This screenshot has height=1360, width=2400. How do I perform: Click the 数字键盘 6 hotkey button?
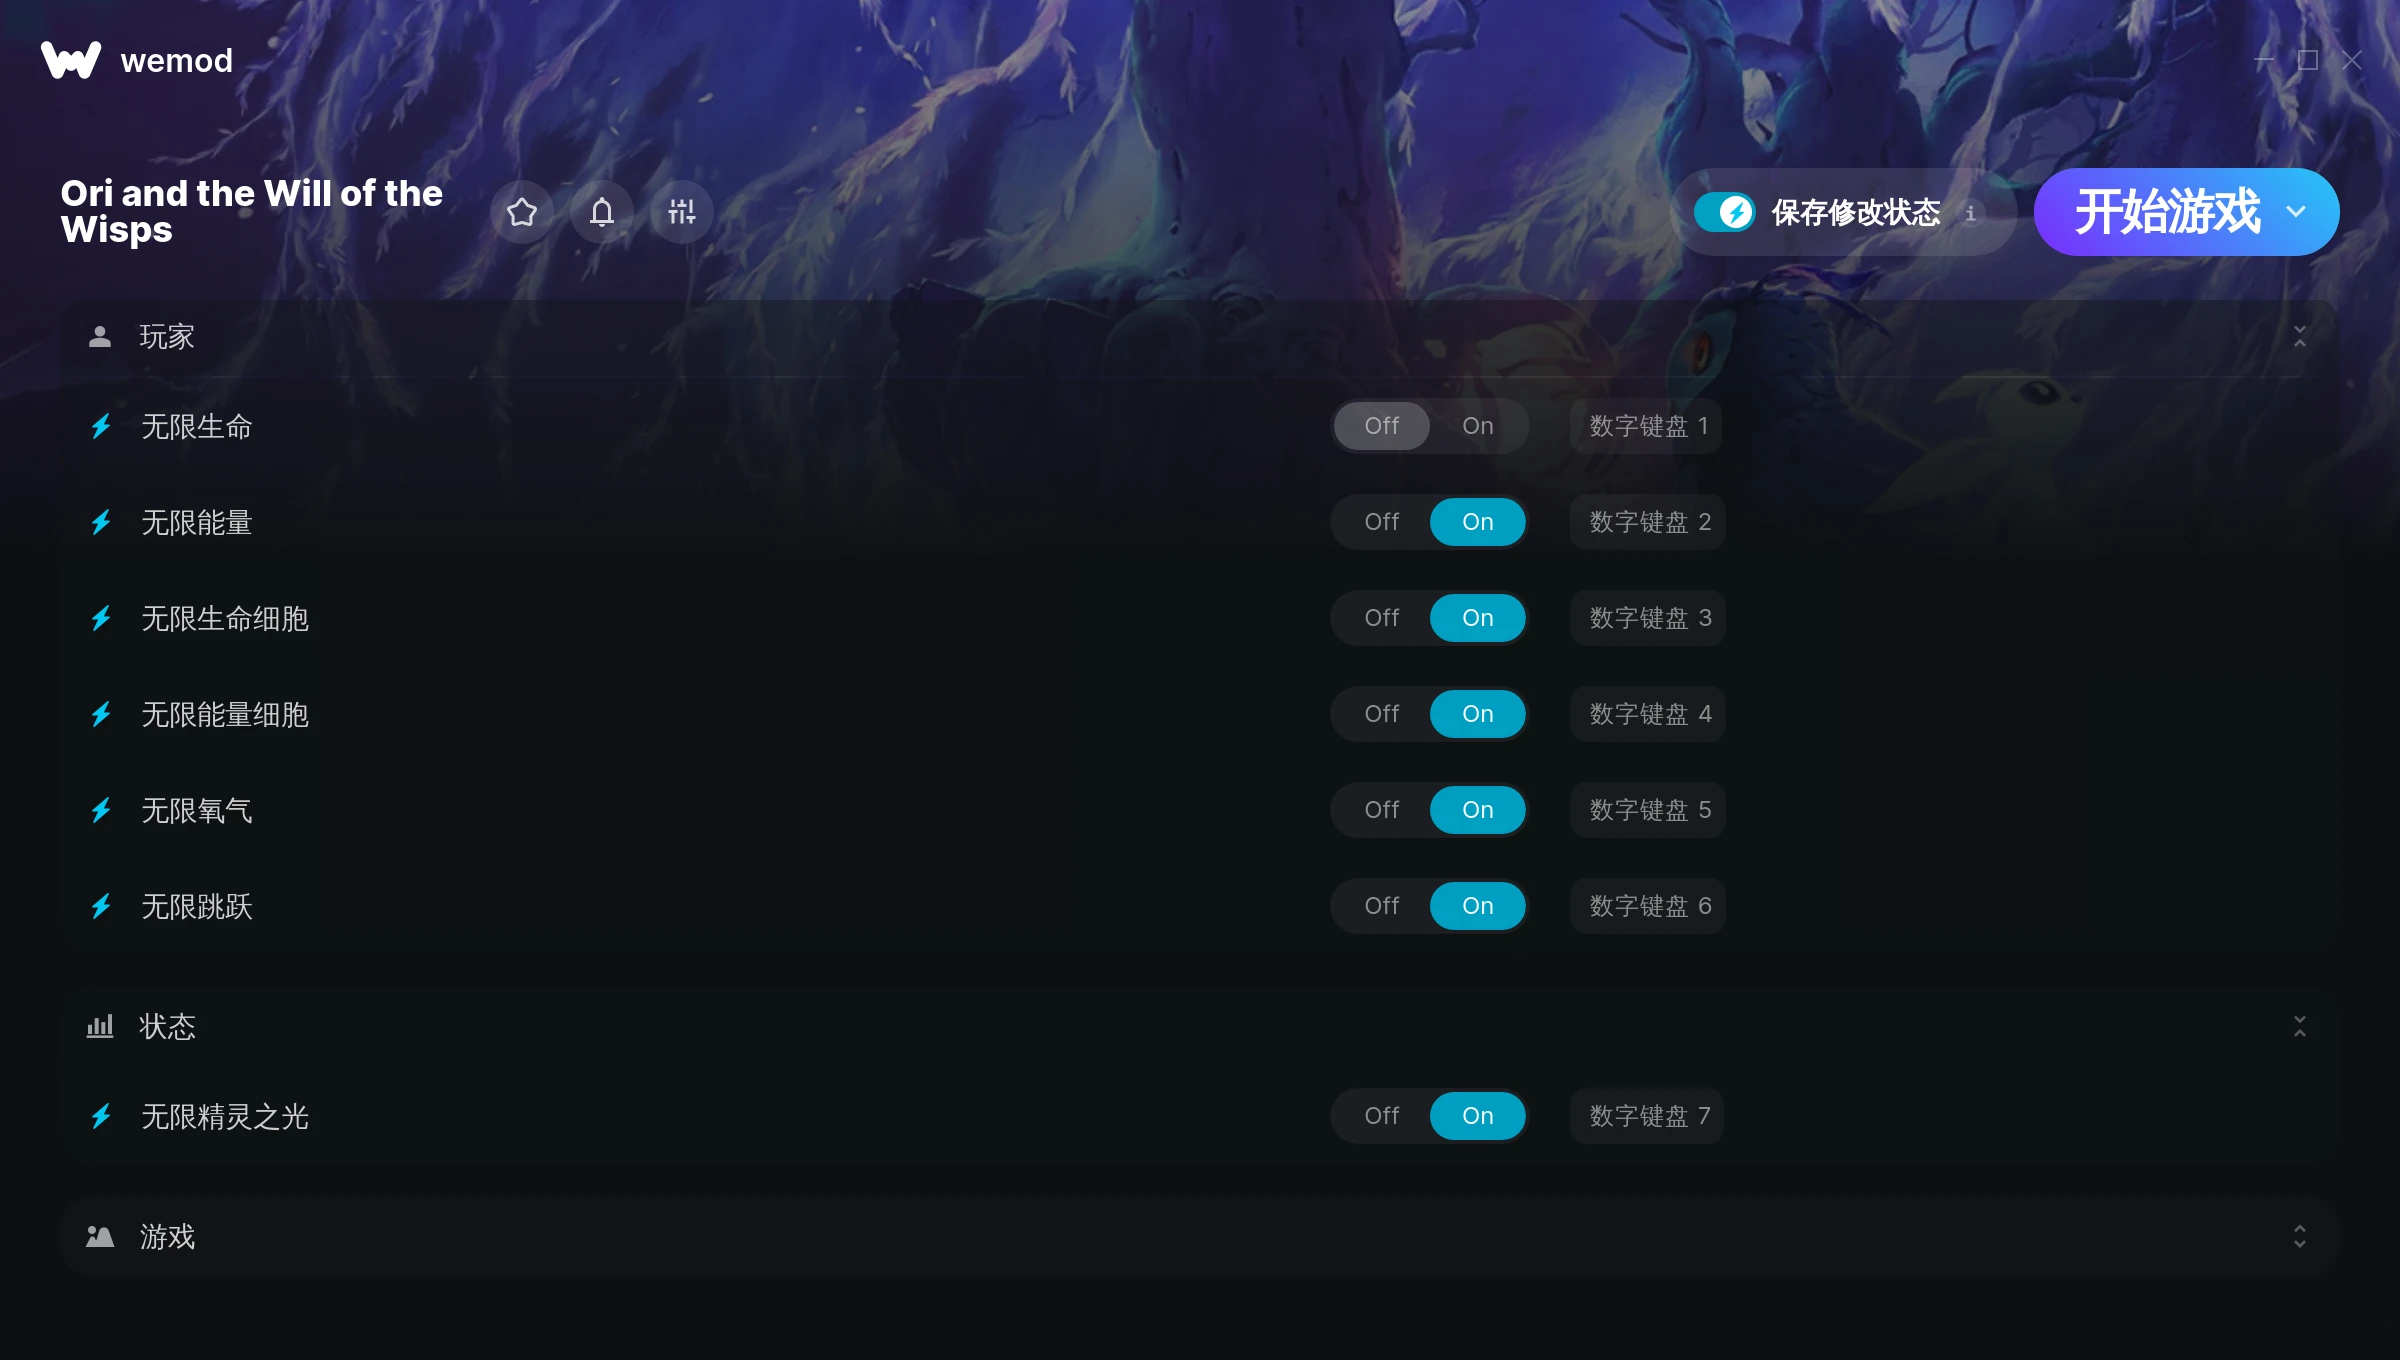pyautogui.click(x=1648, y=906)
